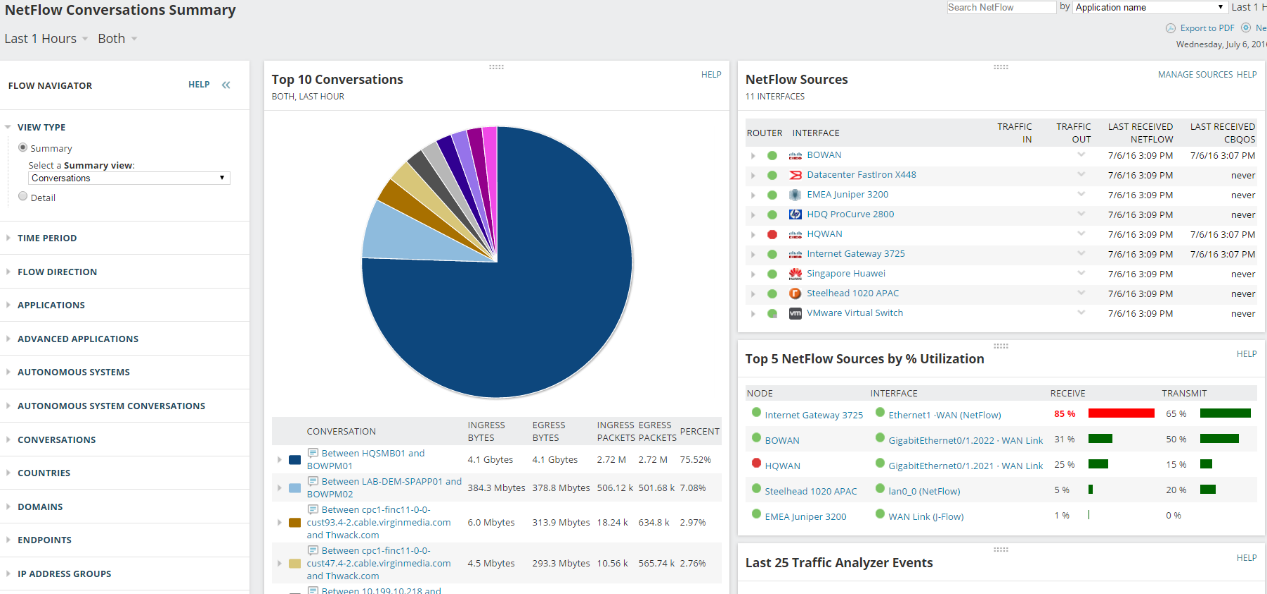
Task: Click the Cisco icon beside BOWAN
Action: point(795,155)
